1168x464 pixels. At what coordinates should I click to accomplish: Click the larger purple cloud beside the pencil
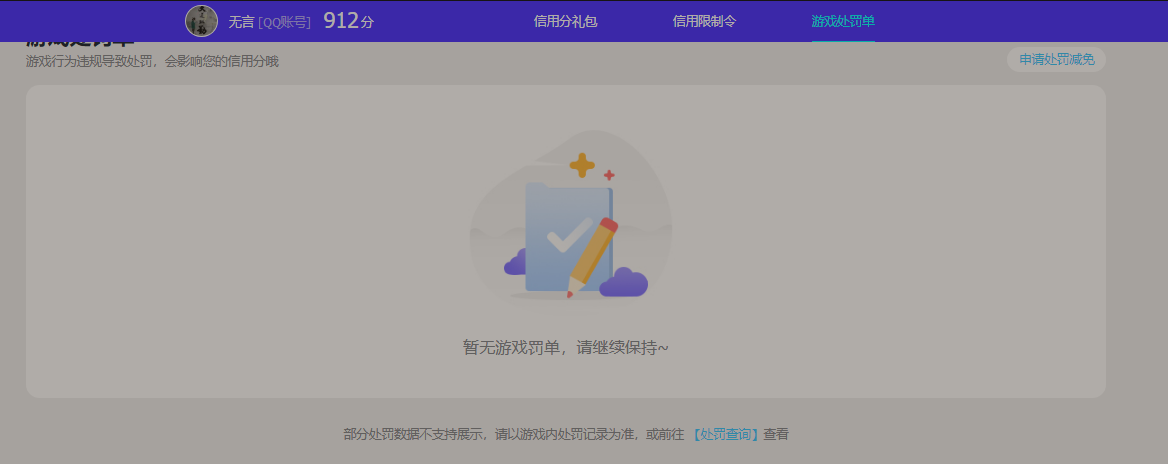(x=625, y=283)
